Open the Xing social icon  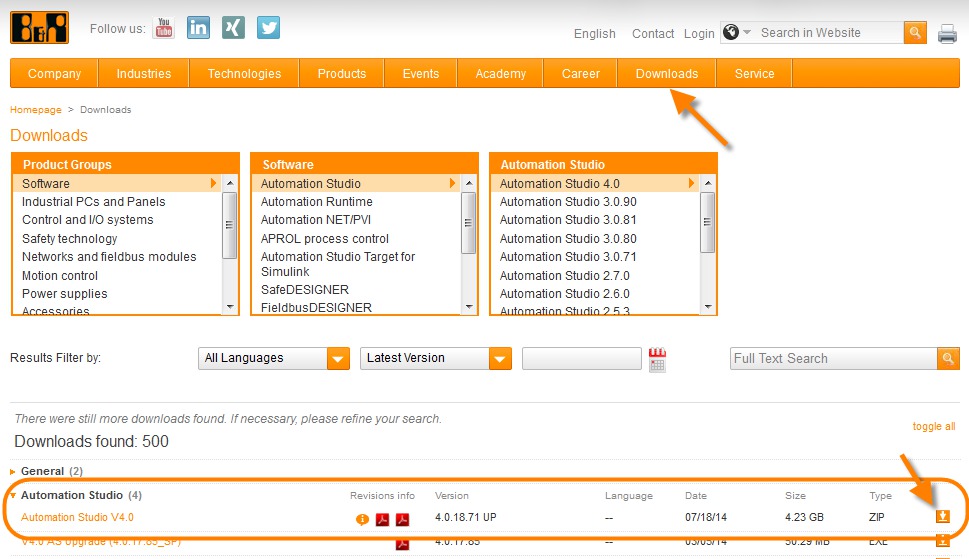click(233, 28)
